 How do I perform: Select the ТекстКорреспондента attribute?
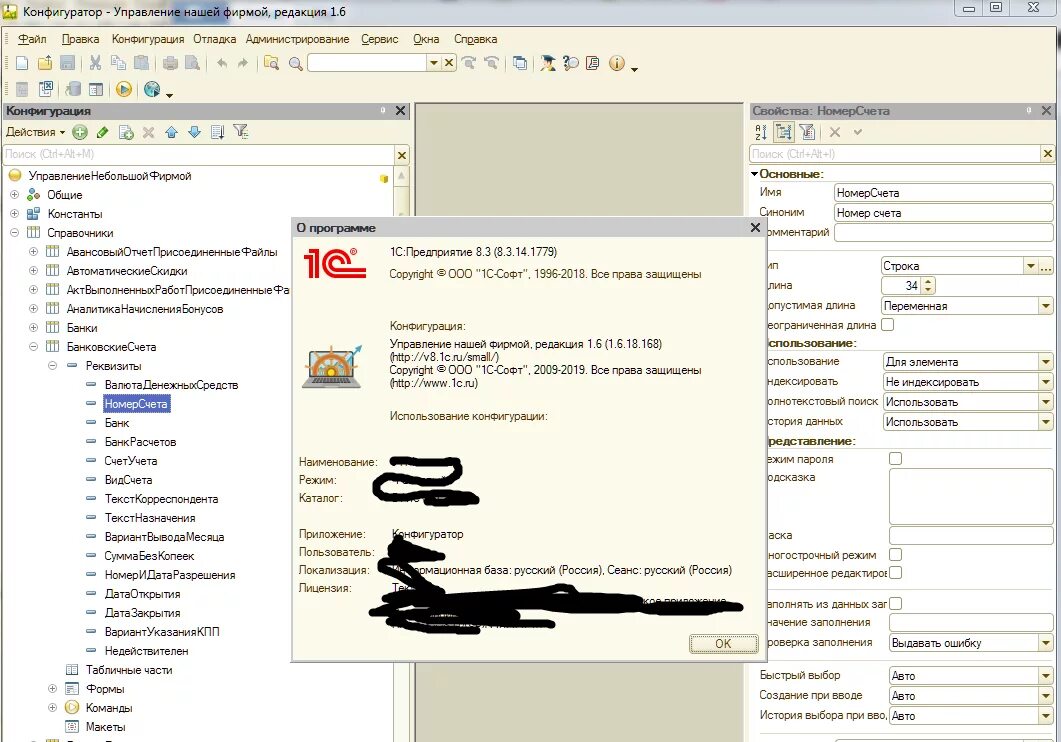(161, 498)
